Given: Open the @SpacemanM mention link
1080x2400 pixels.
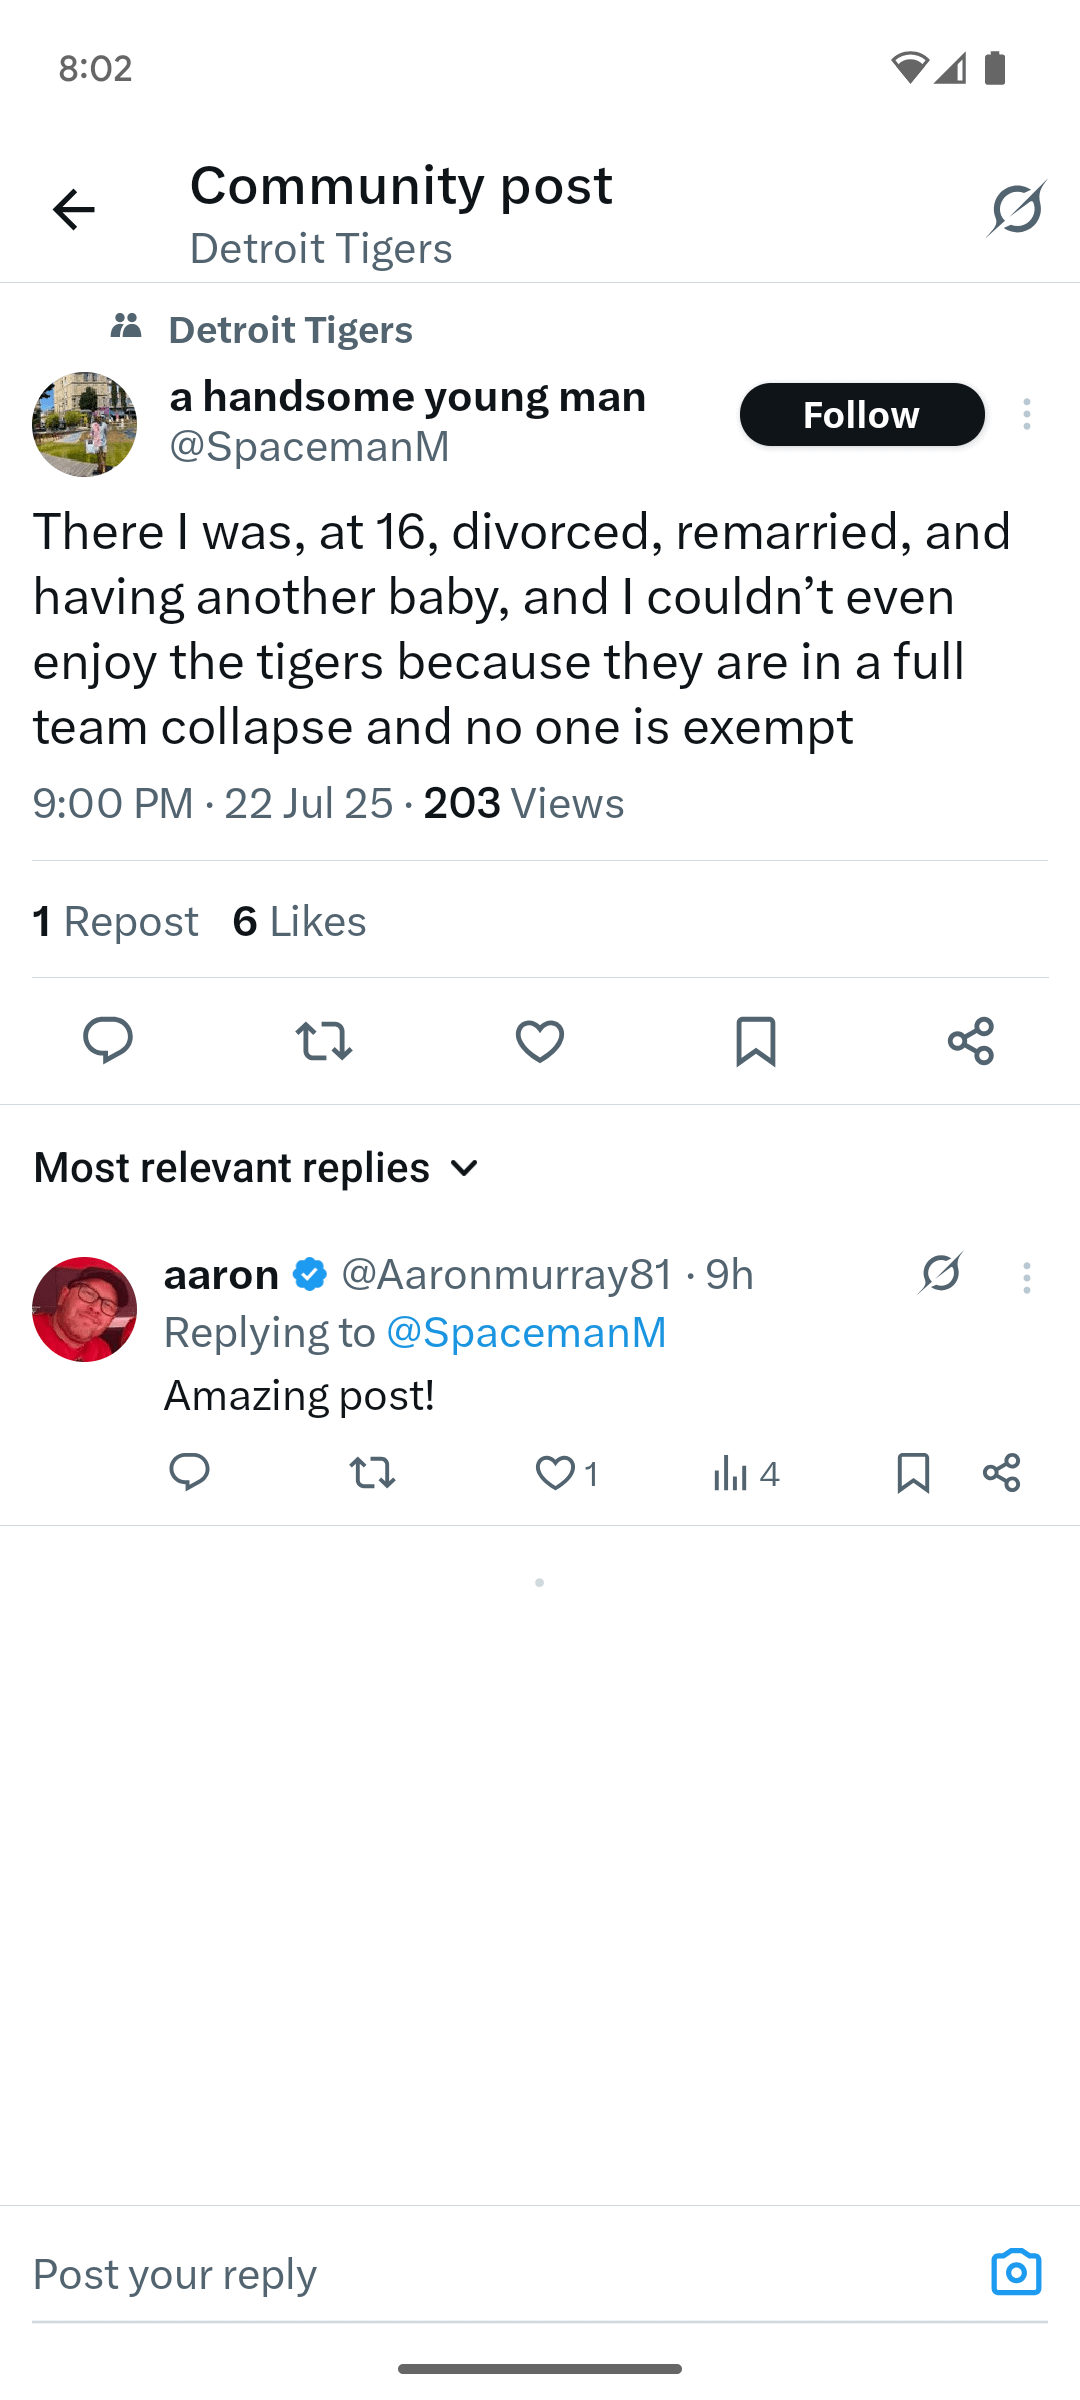Looking at the screenshot, I should coord(526,1332).
